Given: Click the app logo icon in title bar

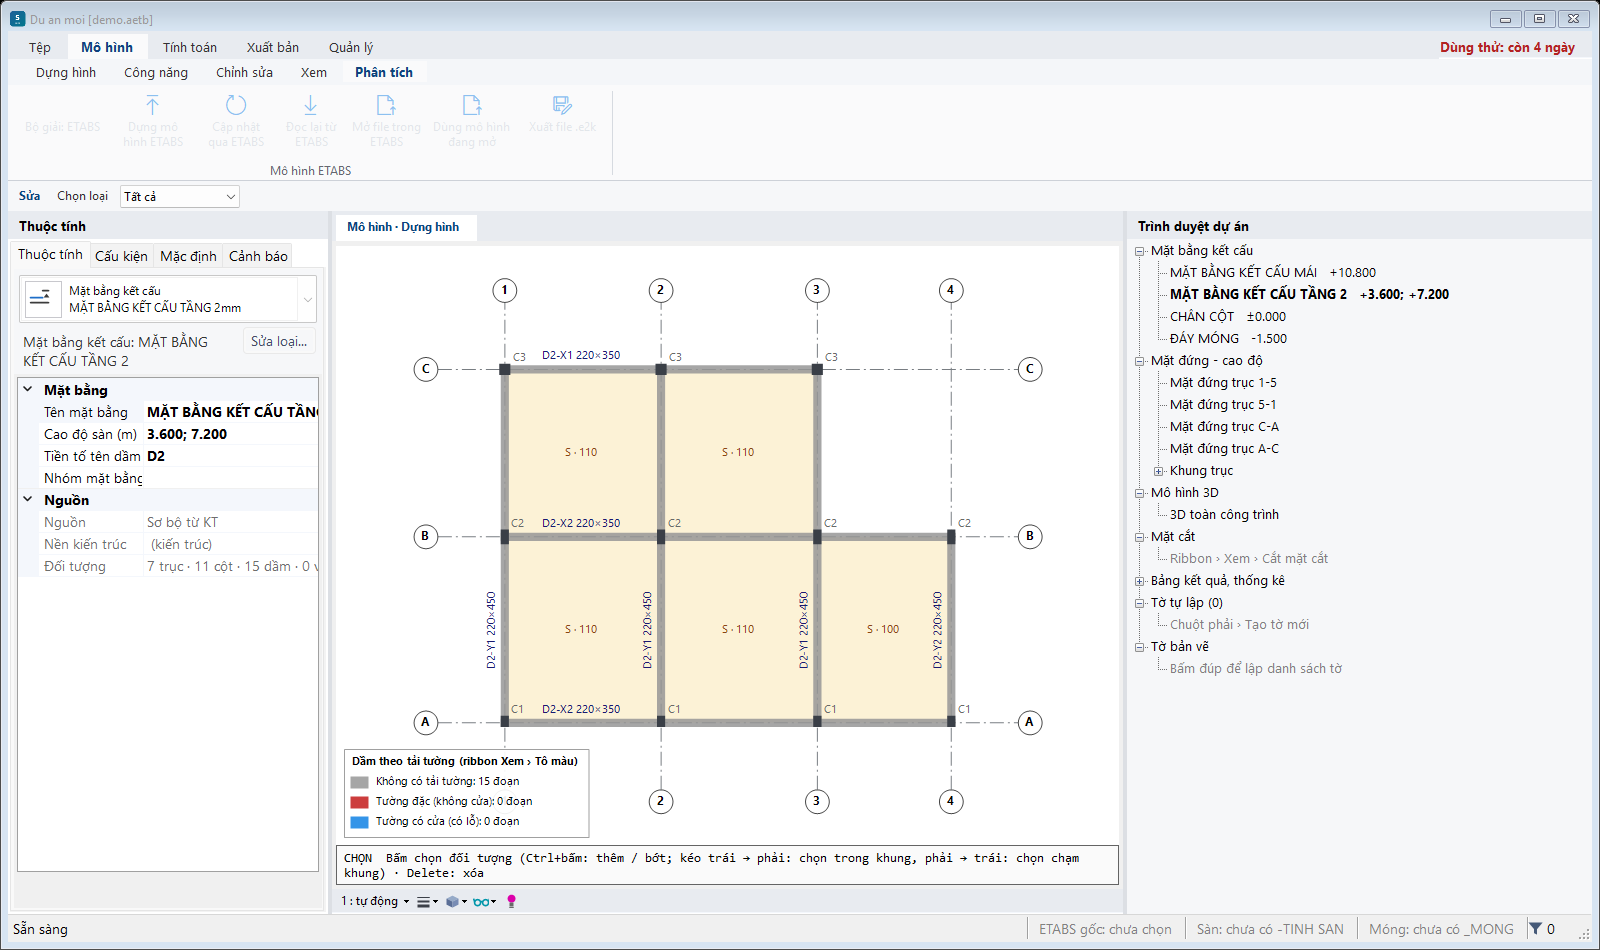Looking at the screenshot, I should (17, 19).
